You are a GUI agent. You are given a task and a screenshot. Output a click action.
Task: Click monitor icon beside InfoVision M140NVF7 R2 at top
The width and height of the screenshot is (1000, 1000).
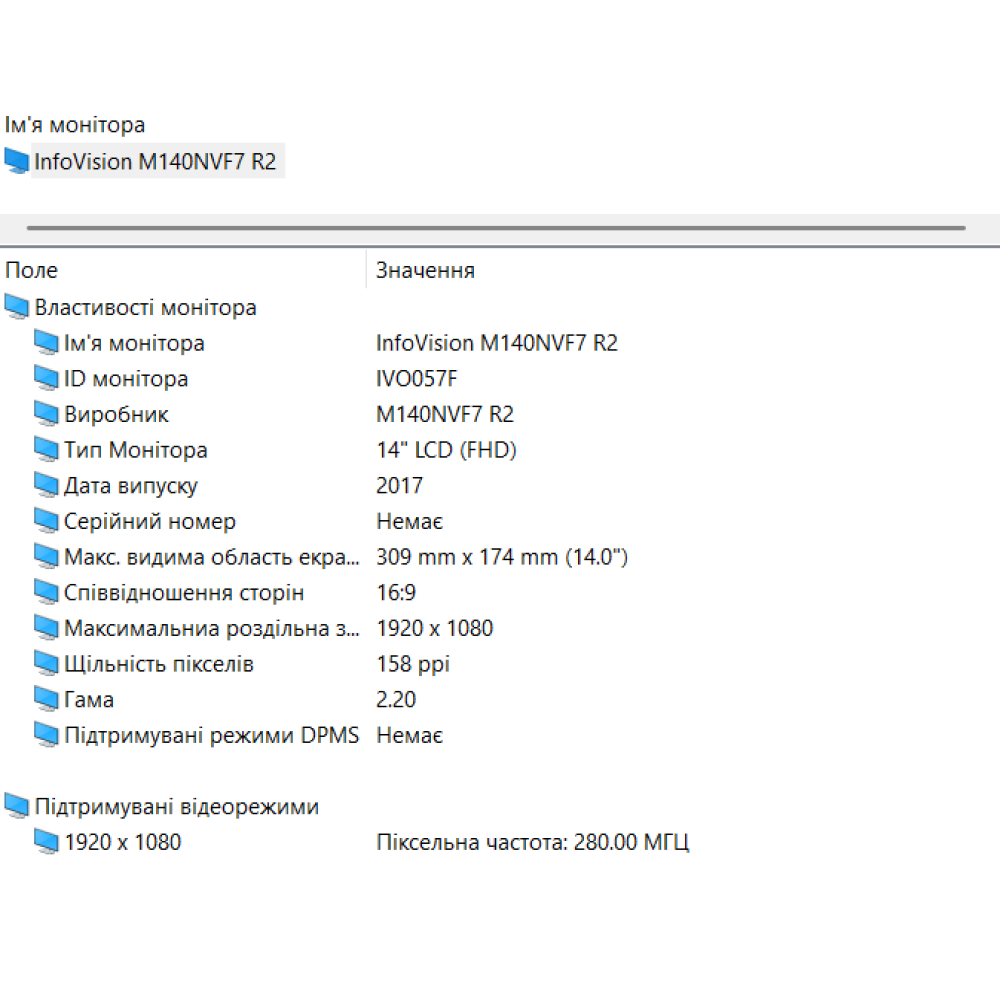(x=17, y=161)
